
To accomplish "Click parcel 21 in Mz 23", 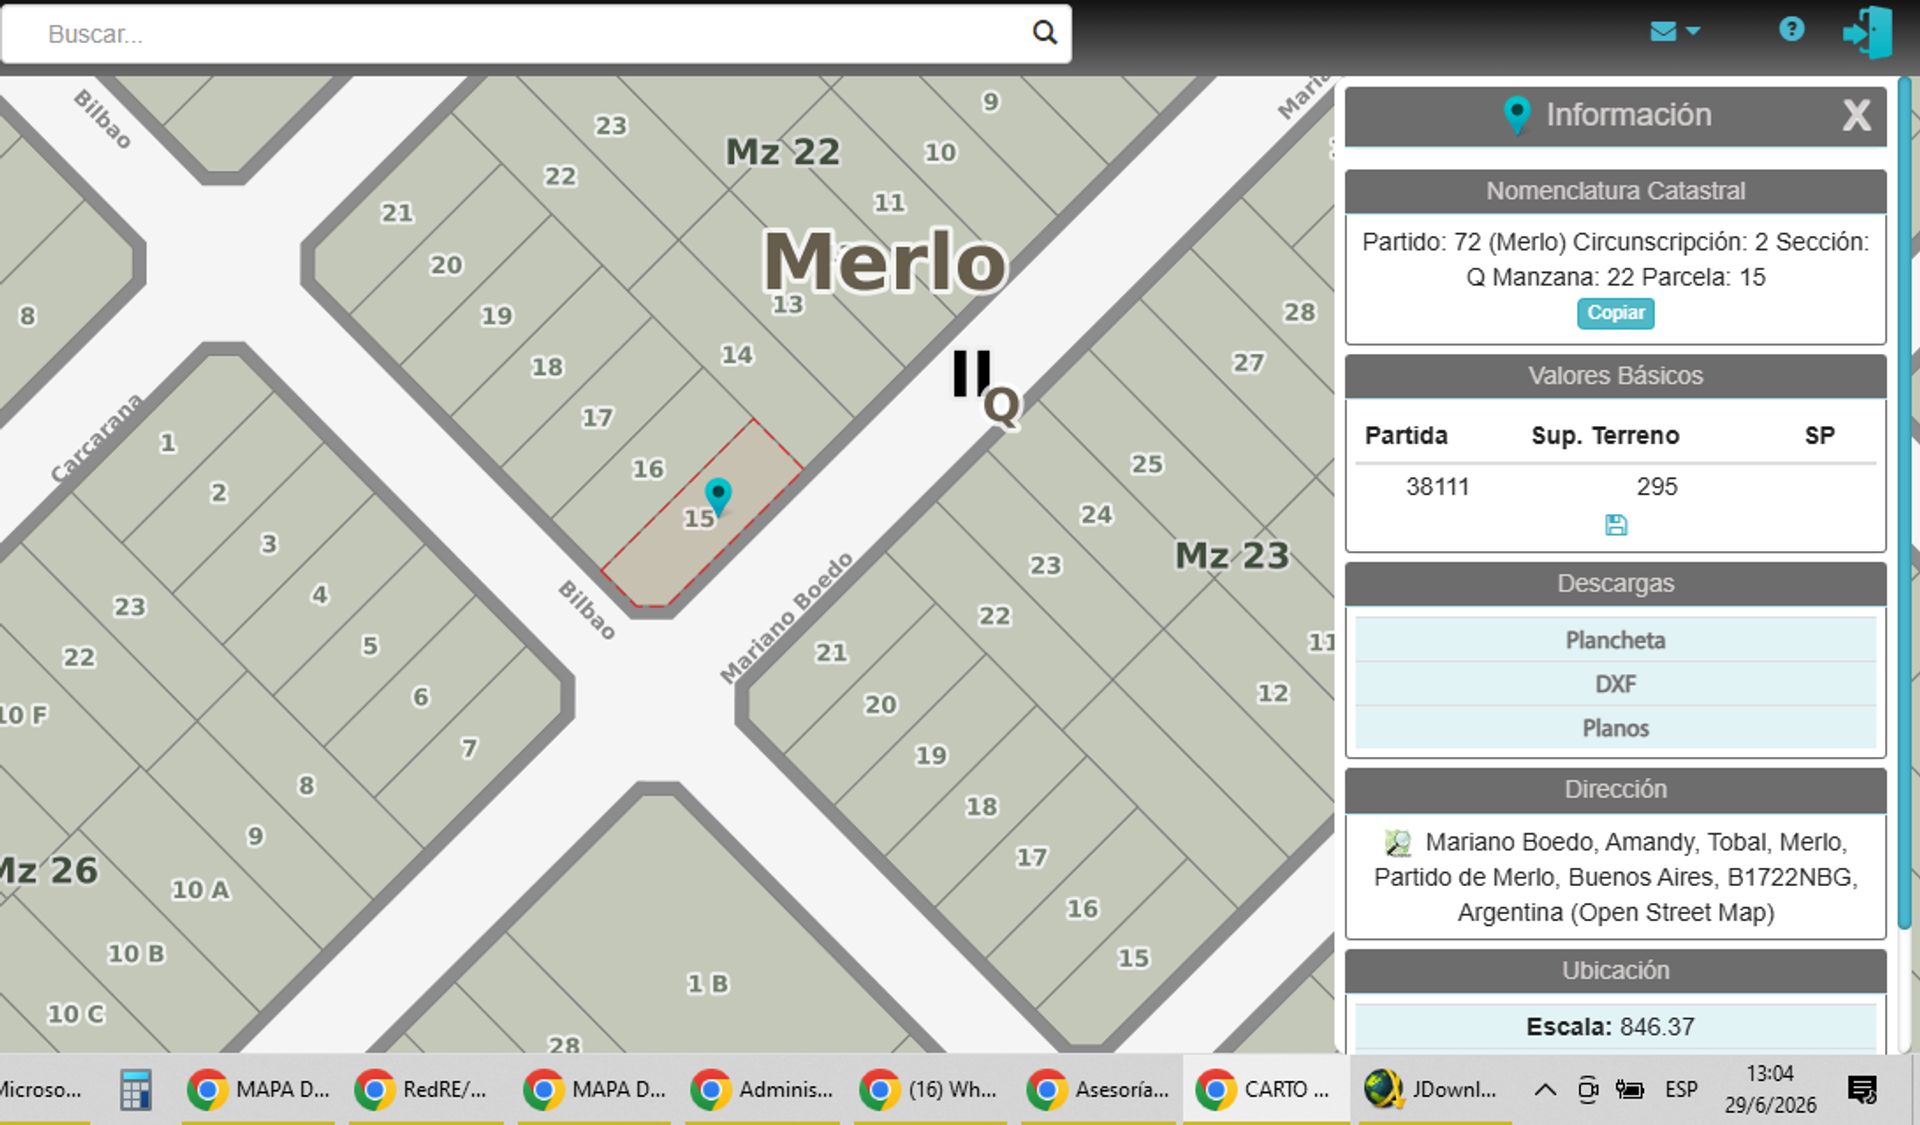I will click(x=831, y=653).
